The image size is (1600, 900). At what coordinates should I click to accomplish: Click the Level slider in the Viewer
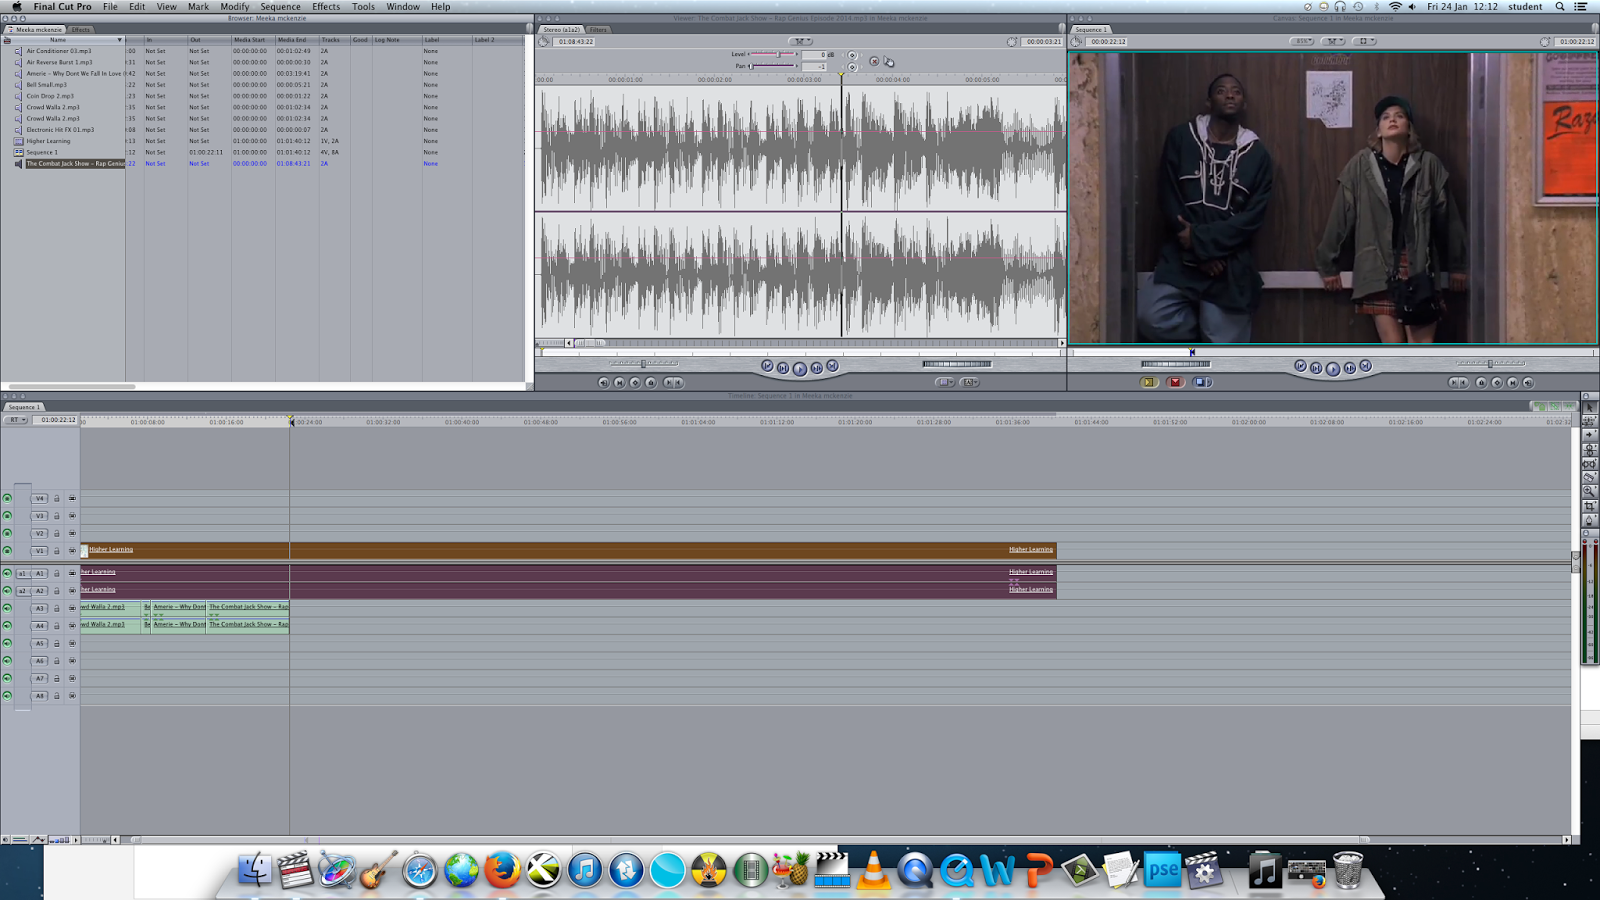coord(773,54)
